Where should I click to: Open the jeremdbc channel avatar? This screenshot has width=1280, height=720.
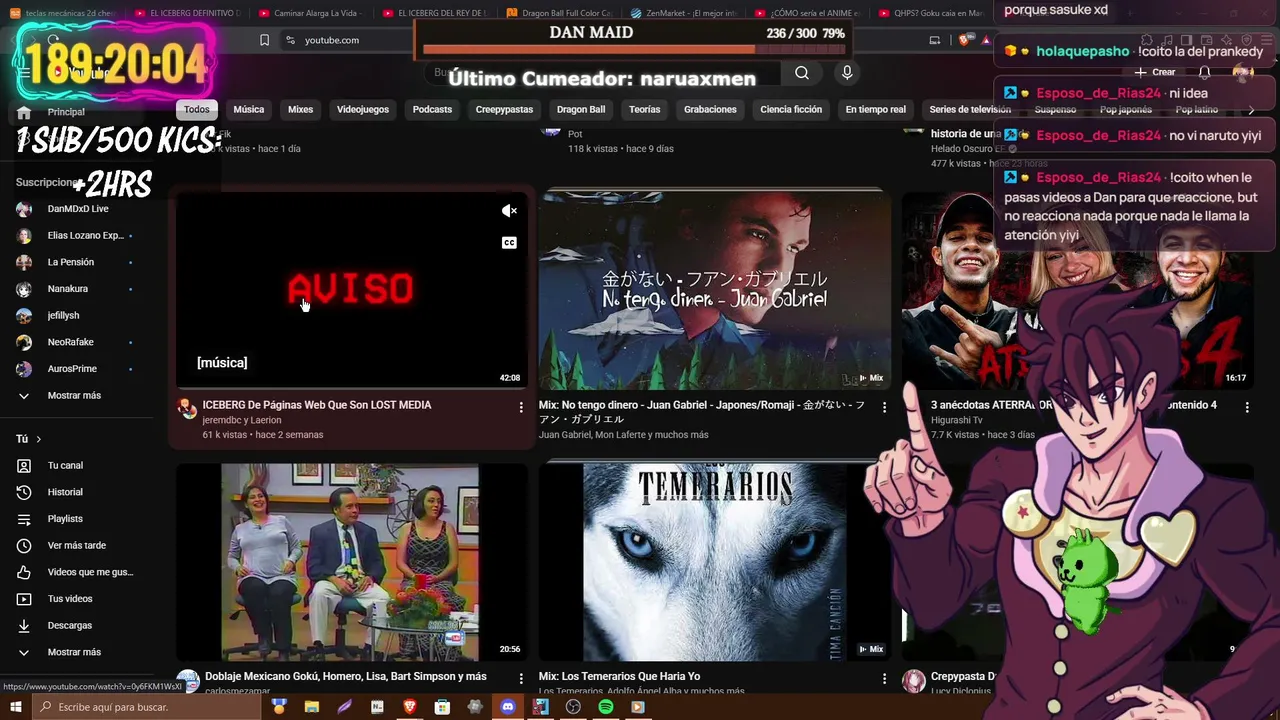pyautogui.click(x=187, y=408)
